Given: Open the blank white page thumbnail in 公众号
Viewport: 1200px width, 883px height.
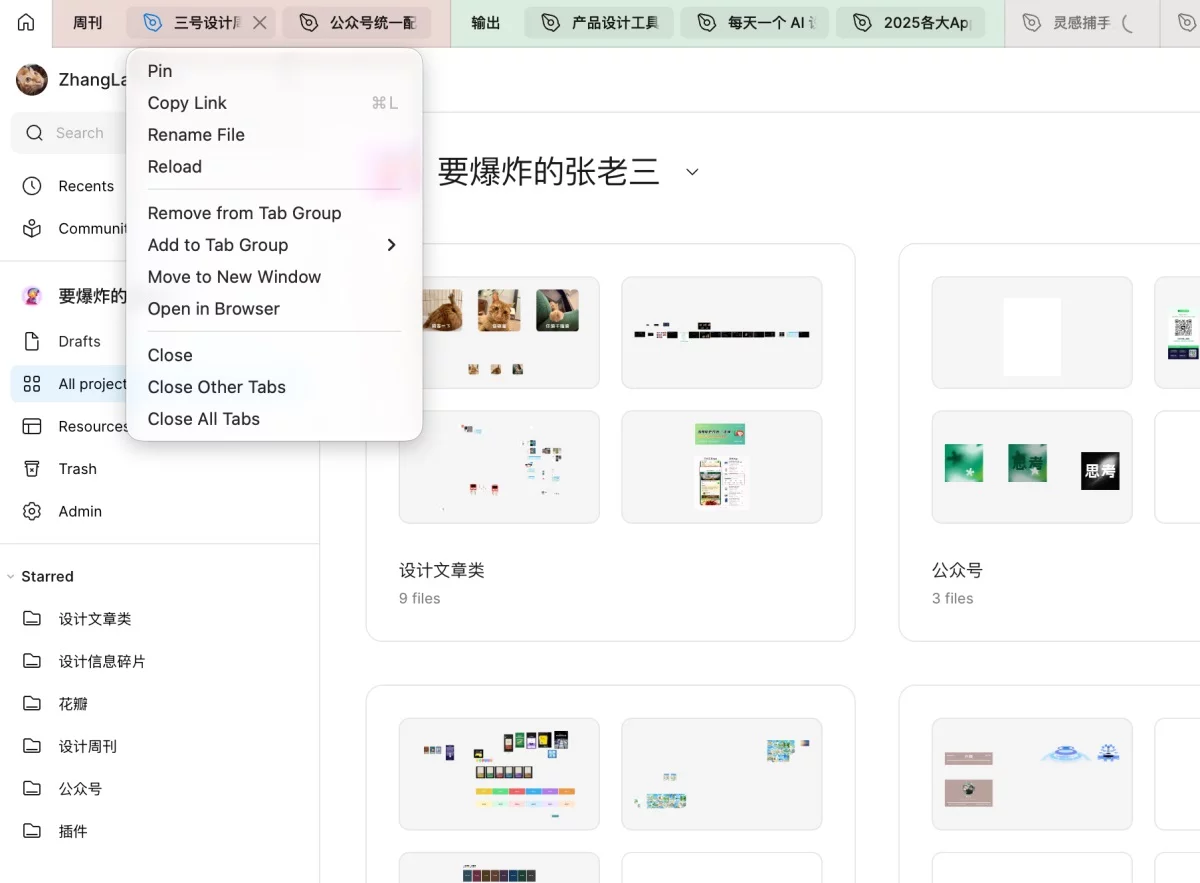Looking at the screenshot, I should (1032, 333).
